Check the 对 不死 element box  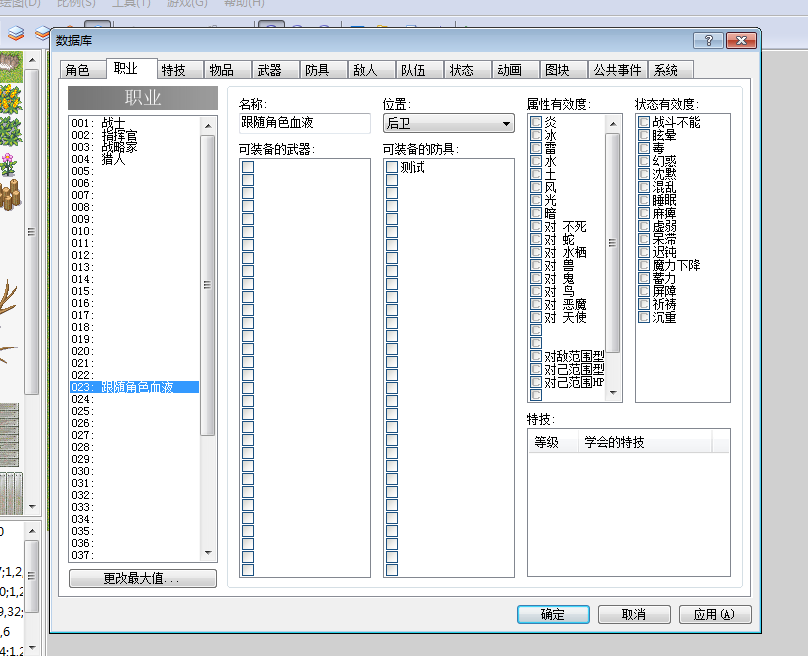(536, 226)
